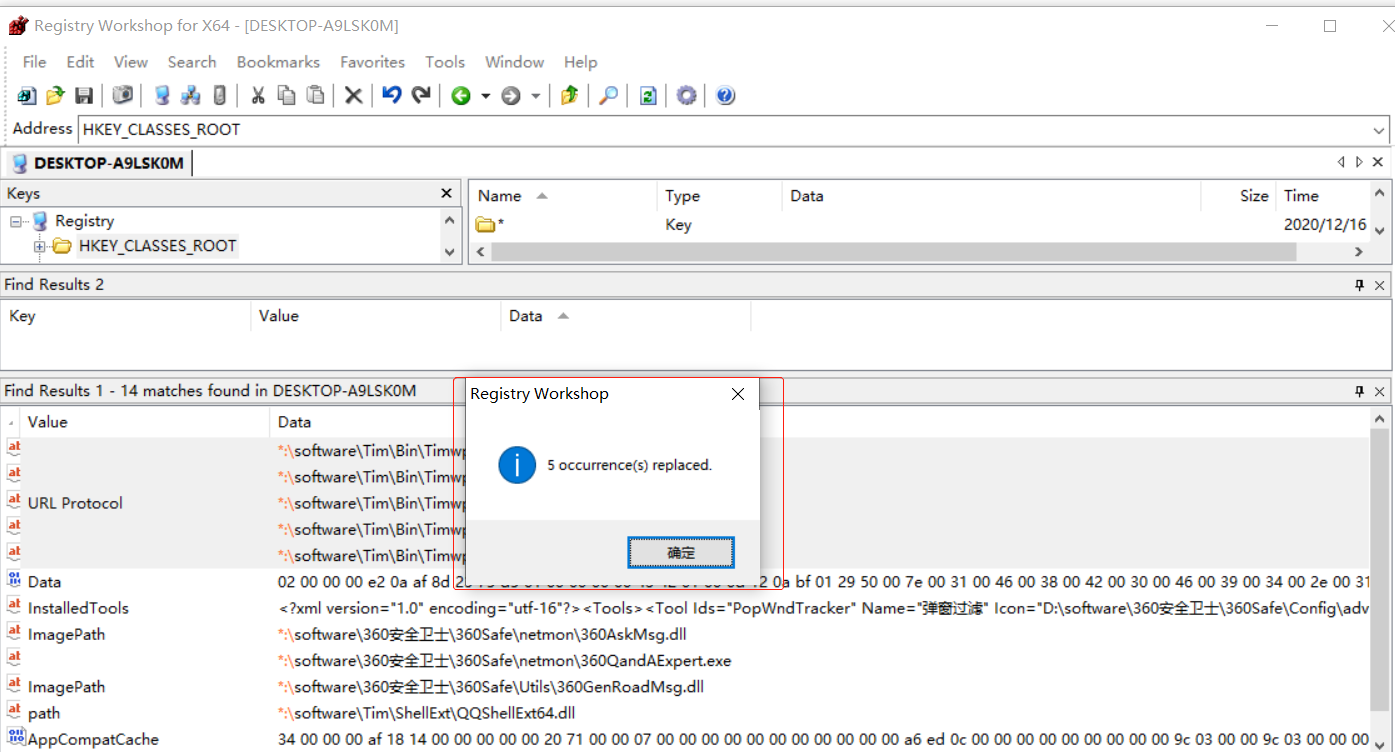Screen dimensions: 1395x752
Task: Select the 360GenRoadMsg.dll ImagePath row
Action: [x=686, y=687]
